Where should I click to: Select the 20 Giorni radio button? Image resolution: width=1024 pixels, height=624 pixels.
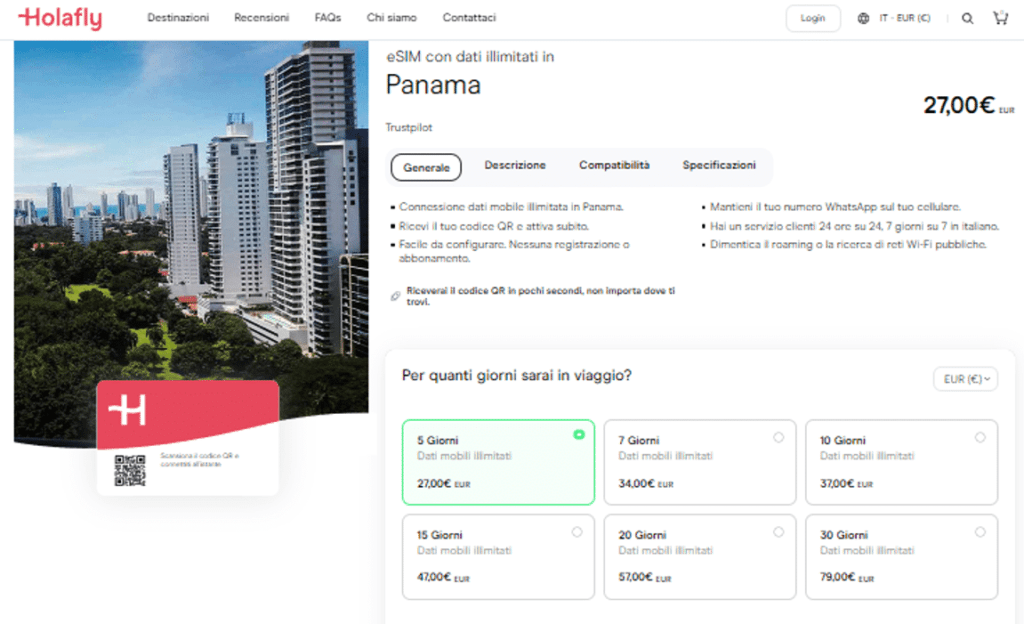tap(778, 532)
